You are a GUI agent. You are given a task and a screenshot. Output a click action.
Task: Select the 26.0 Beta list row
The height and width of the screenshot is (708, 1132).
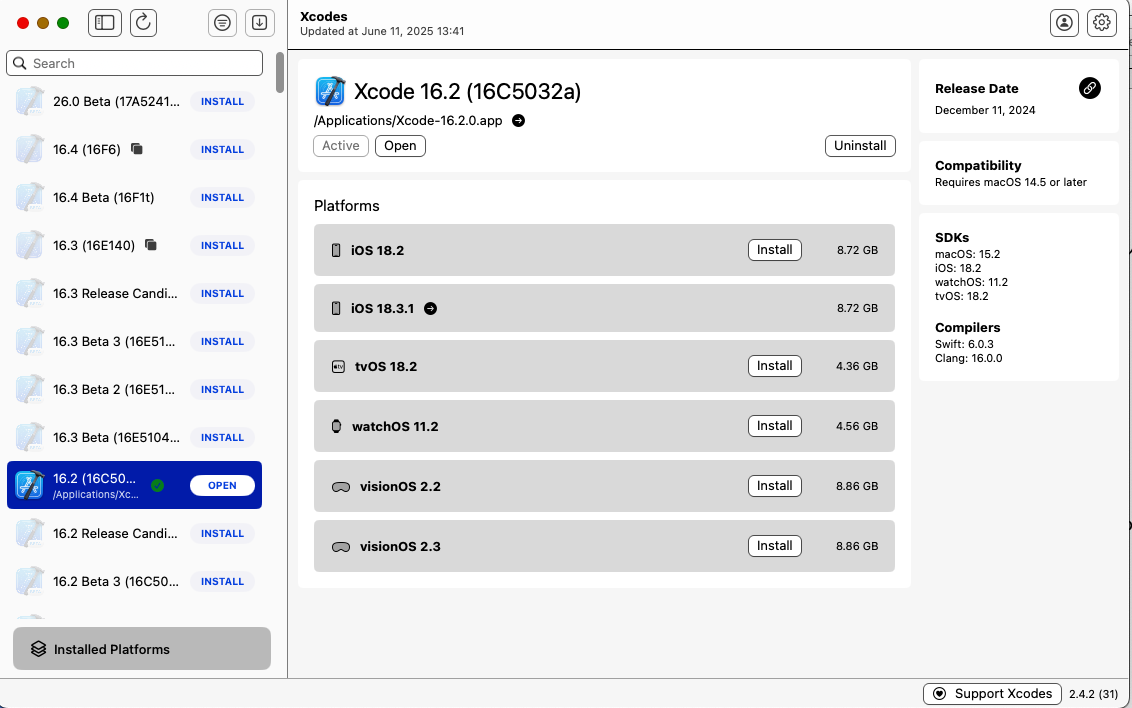pos(134,102)
